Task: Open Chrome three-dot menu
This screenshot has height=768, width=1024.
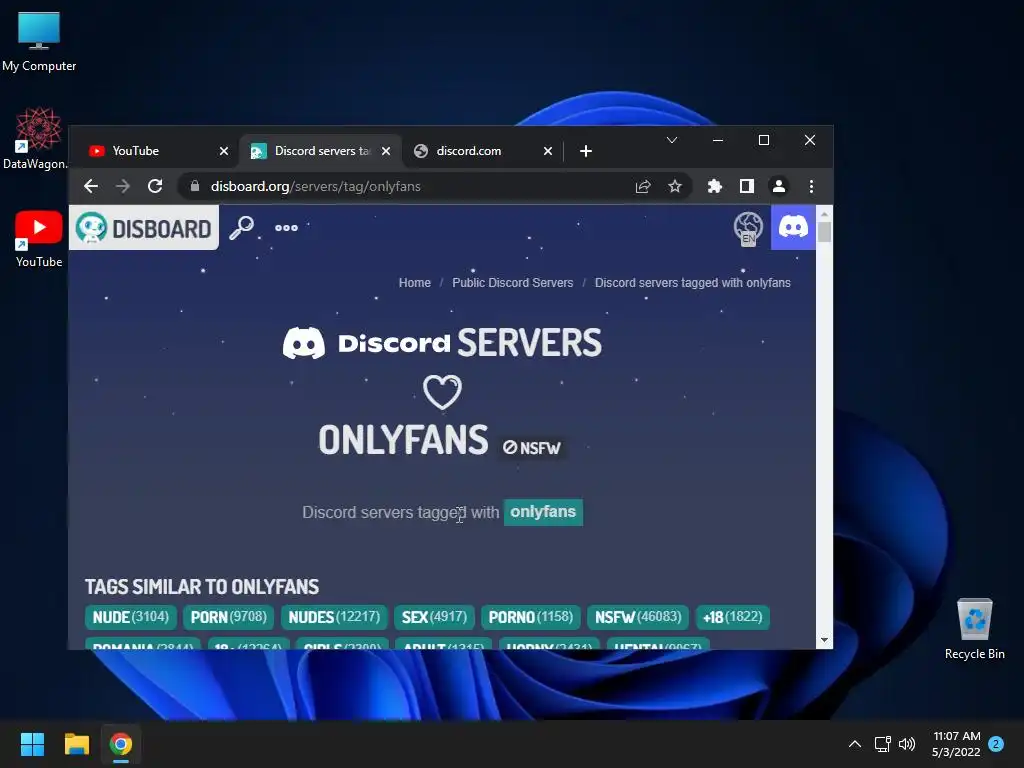Action: (811, 187)
